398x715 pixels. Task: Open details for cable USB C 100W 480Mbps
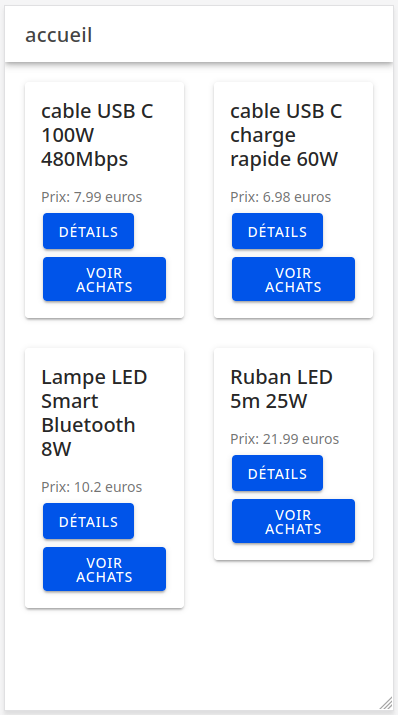pos(88,231)
